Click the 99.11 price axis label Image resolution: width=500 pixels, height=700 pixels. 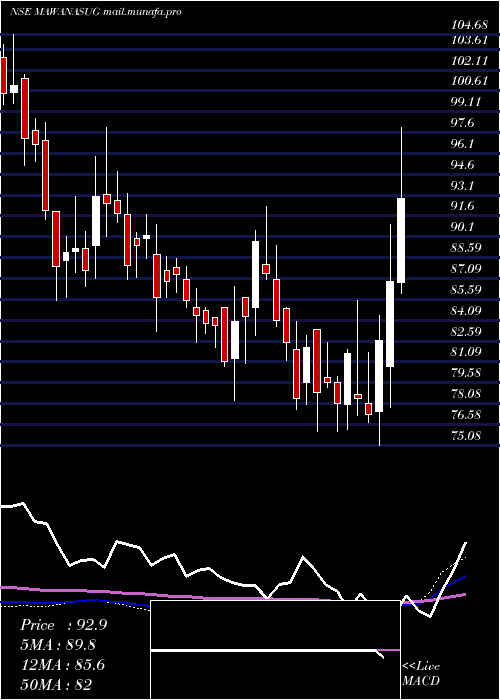(467, 102)
